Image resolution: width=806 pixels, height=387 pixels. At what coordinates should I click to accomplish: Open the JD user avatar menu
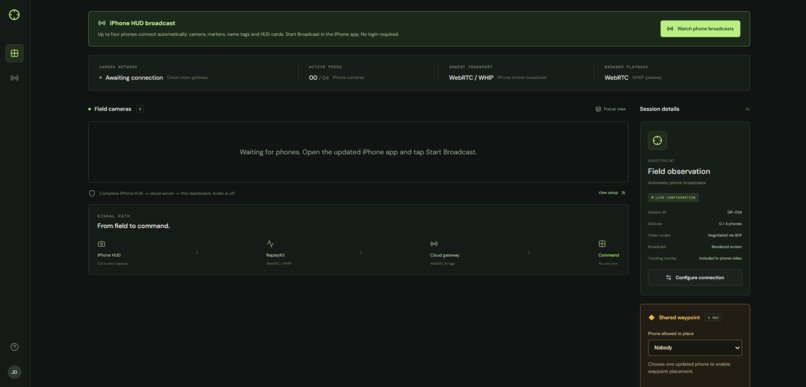click(14, 372)
